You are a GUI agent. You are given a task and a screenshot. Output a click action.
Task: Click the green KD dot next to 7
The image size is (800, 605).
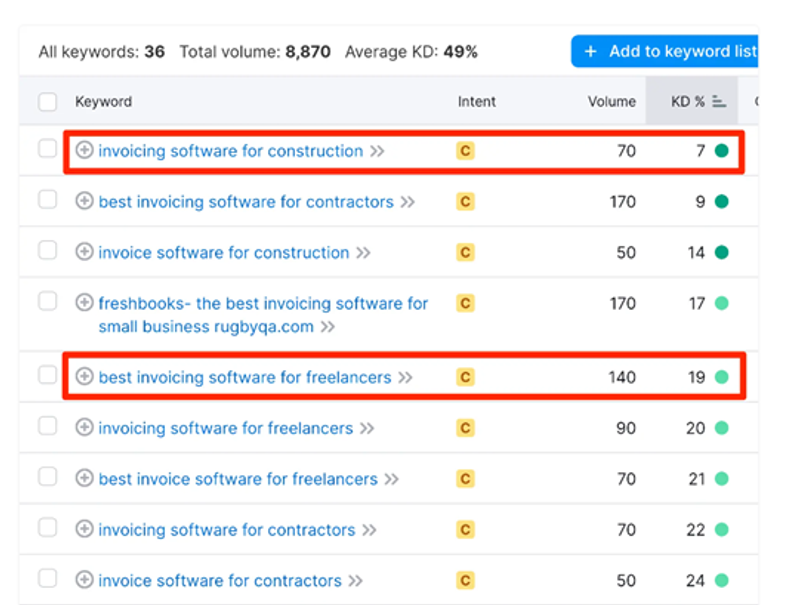click(x=721, y=150)
